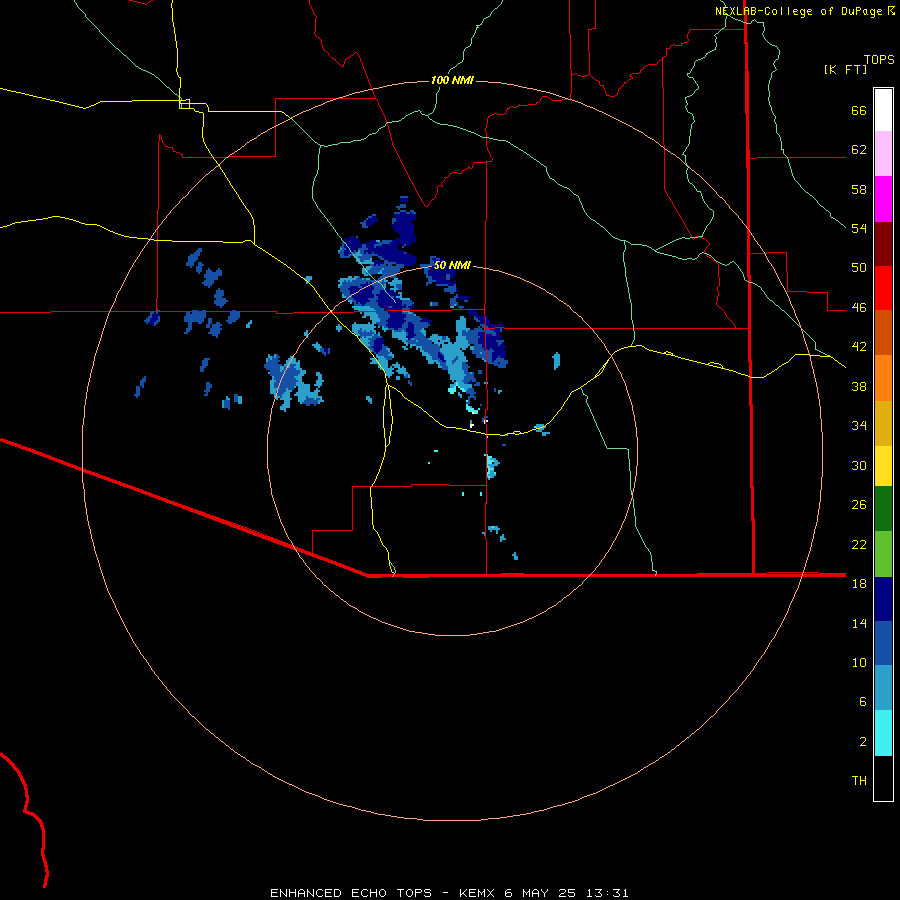Select the 38 legend value
This screenshot has width=900, height=900.
[x=859, y=386]
